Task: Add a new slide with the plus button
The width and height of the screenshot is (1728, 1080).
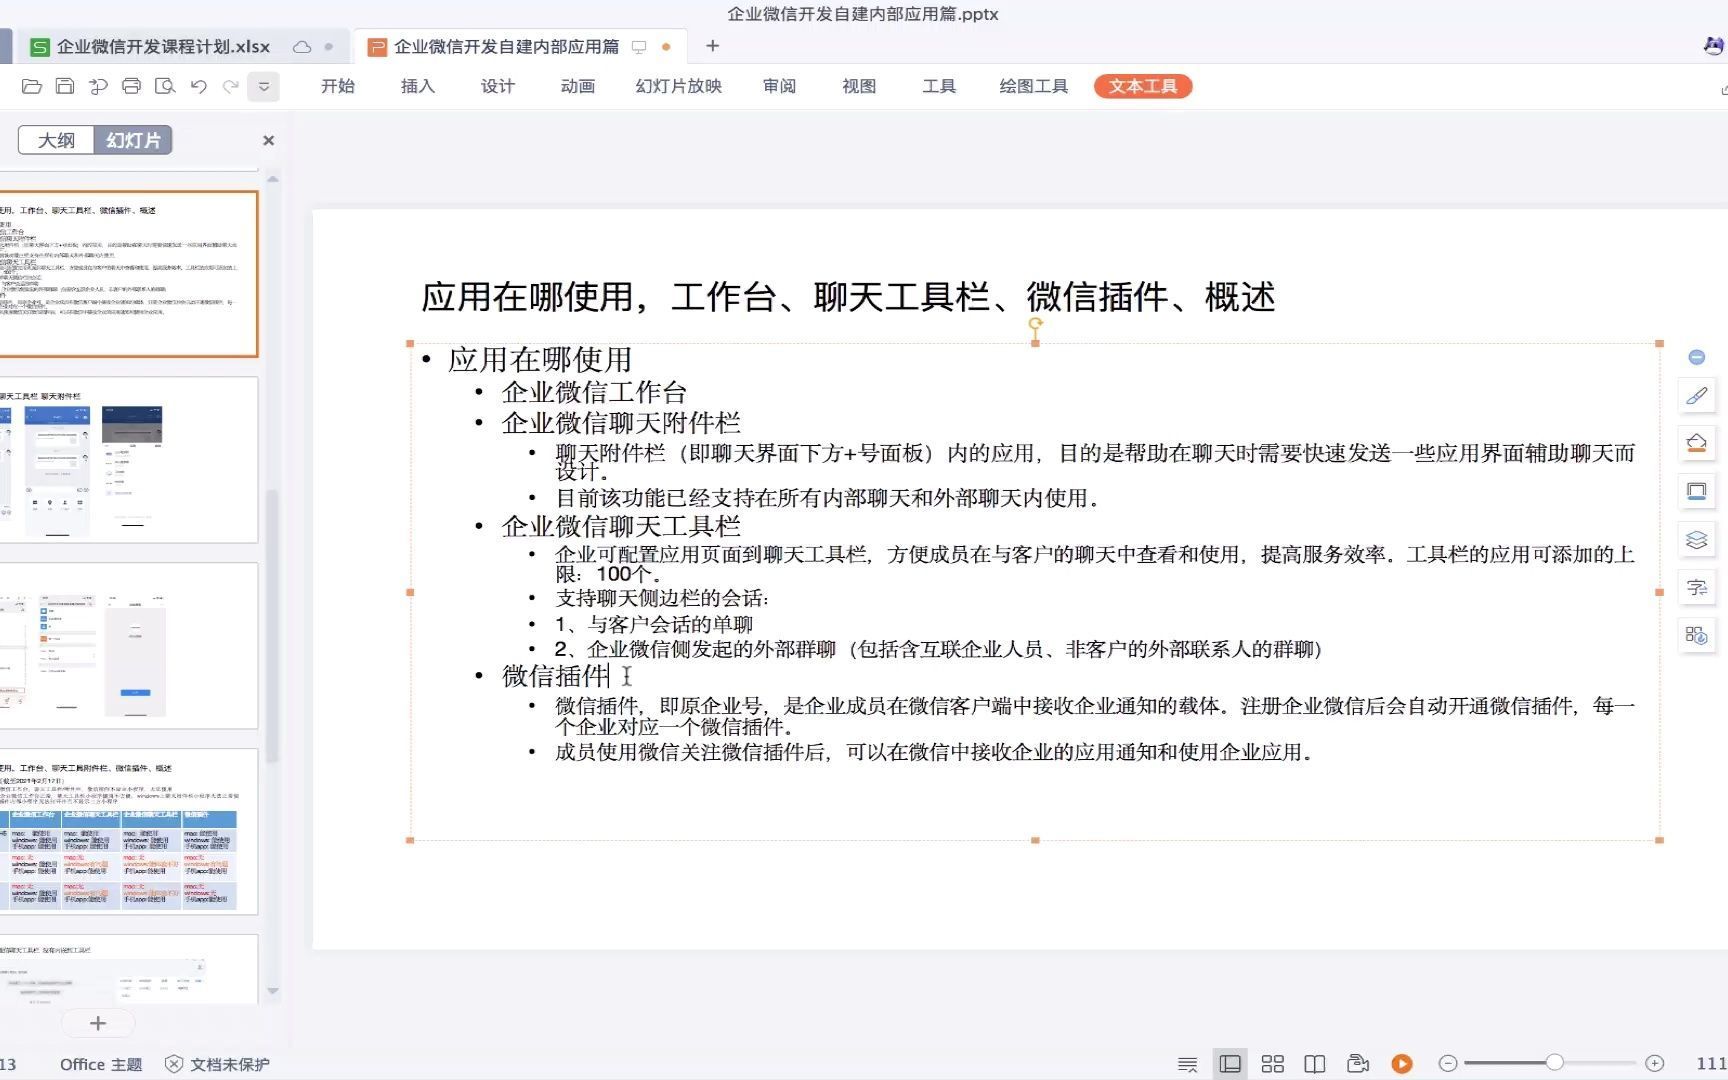Action: pyautogui.click(x=98, y=1023)
